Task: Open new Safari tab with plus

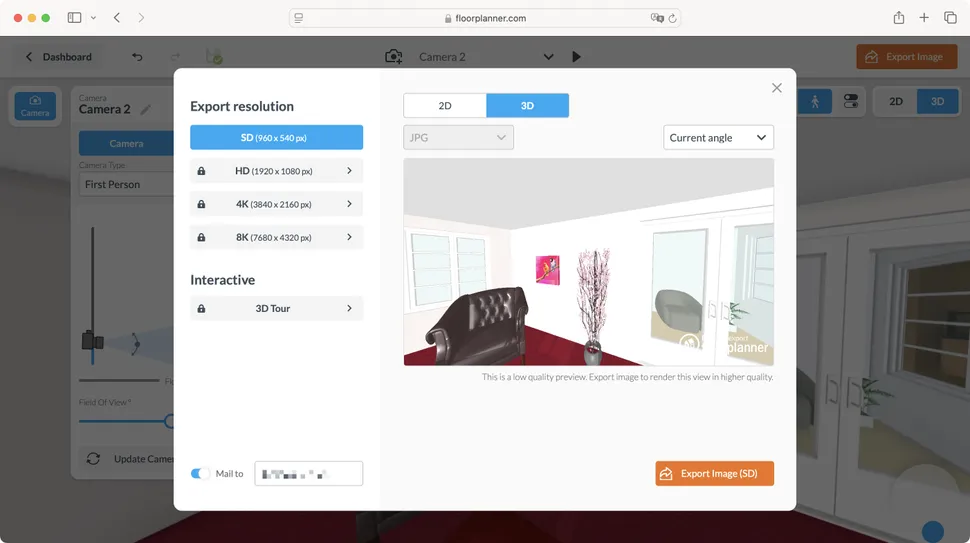Action: pyautogui.click(x=924, y=18)
